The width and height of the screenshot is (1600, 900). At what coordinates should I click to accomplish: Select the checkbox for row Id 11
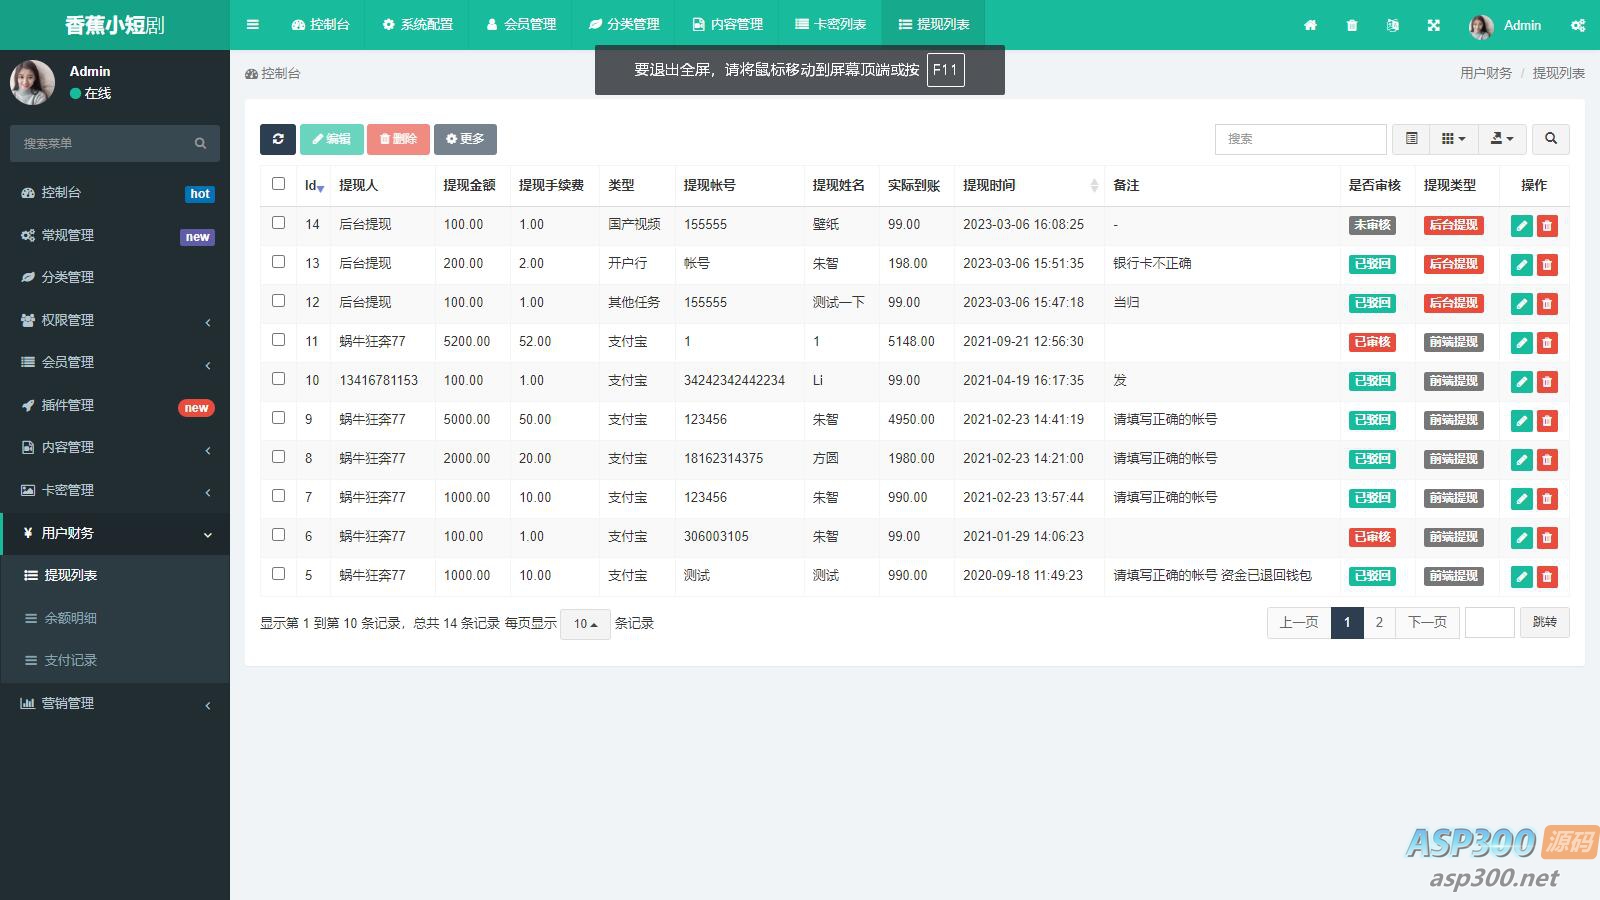[x=279, y=340]
